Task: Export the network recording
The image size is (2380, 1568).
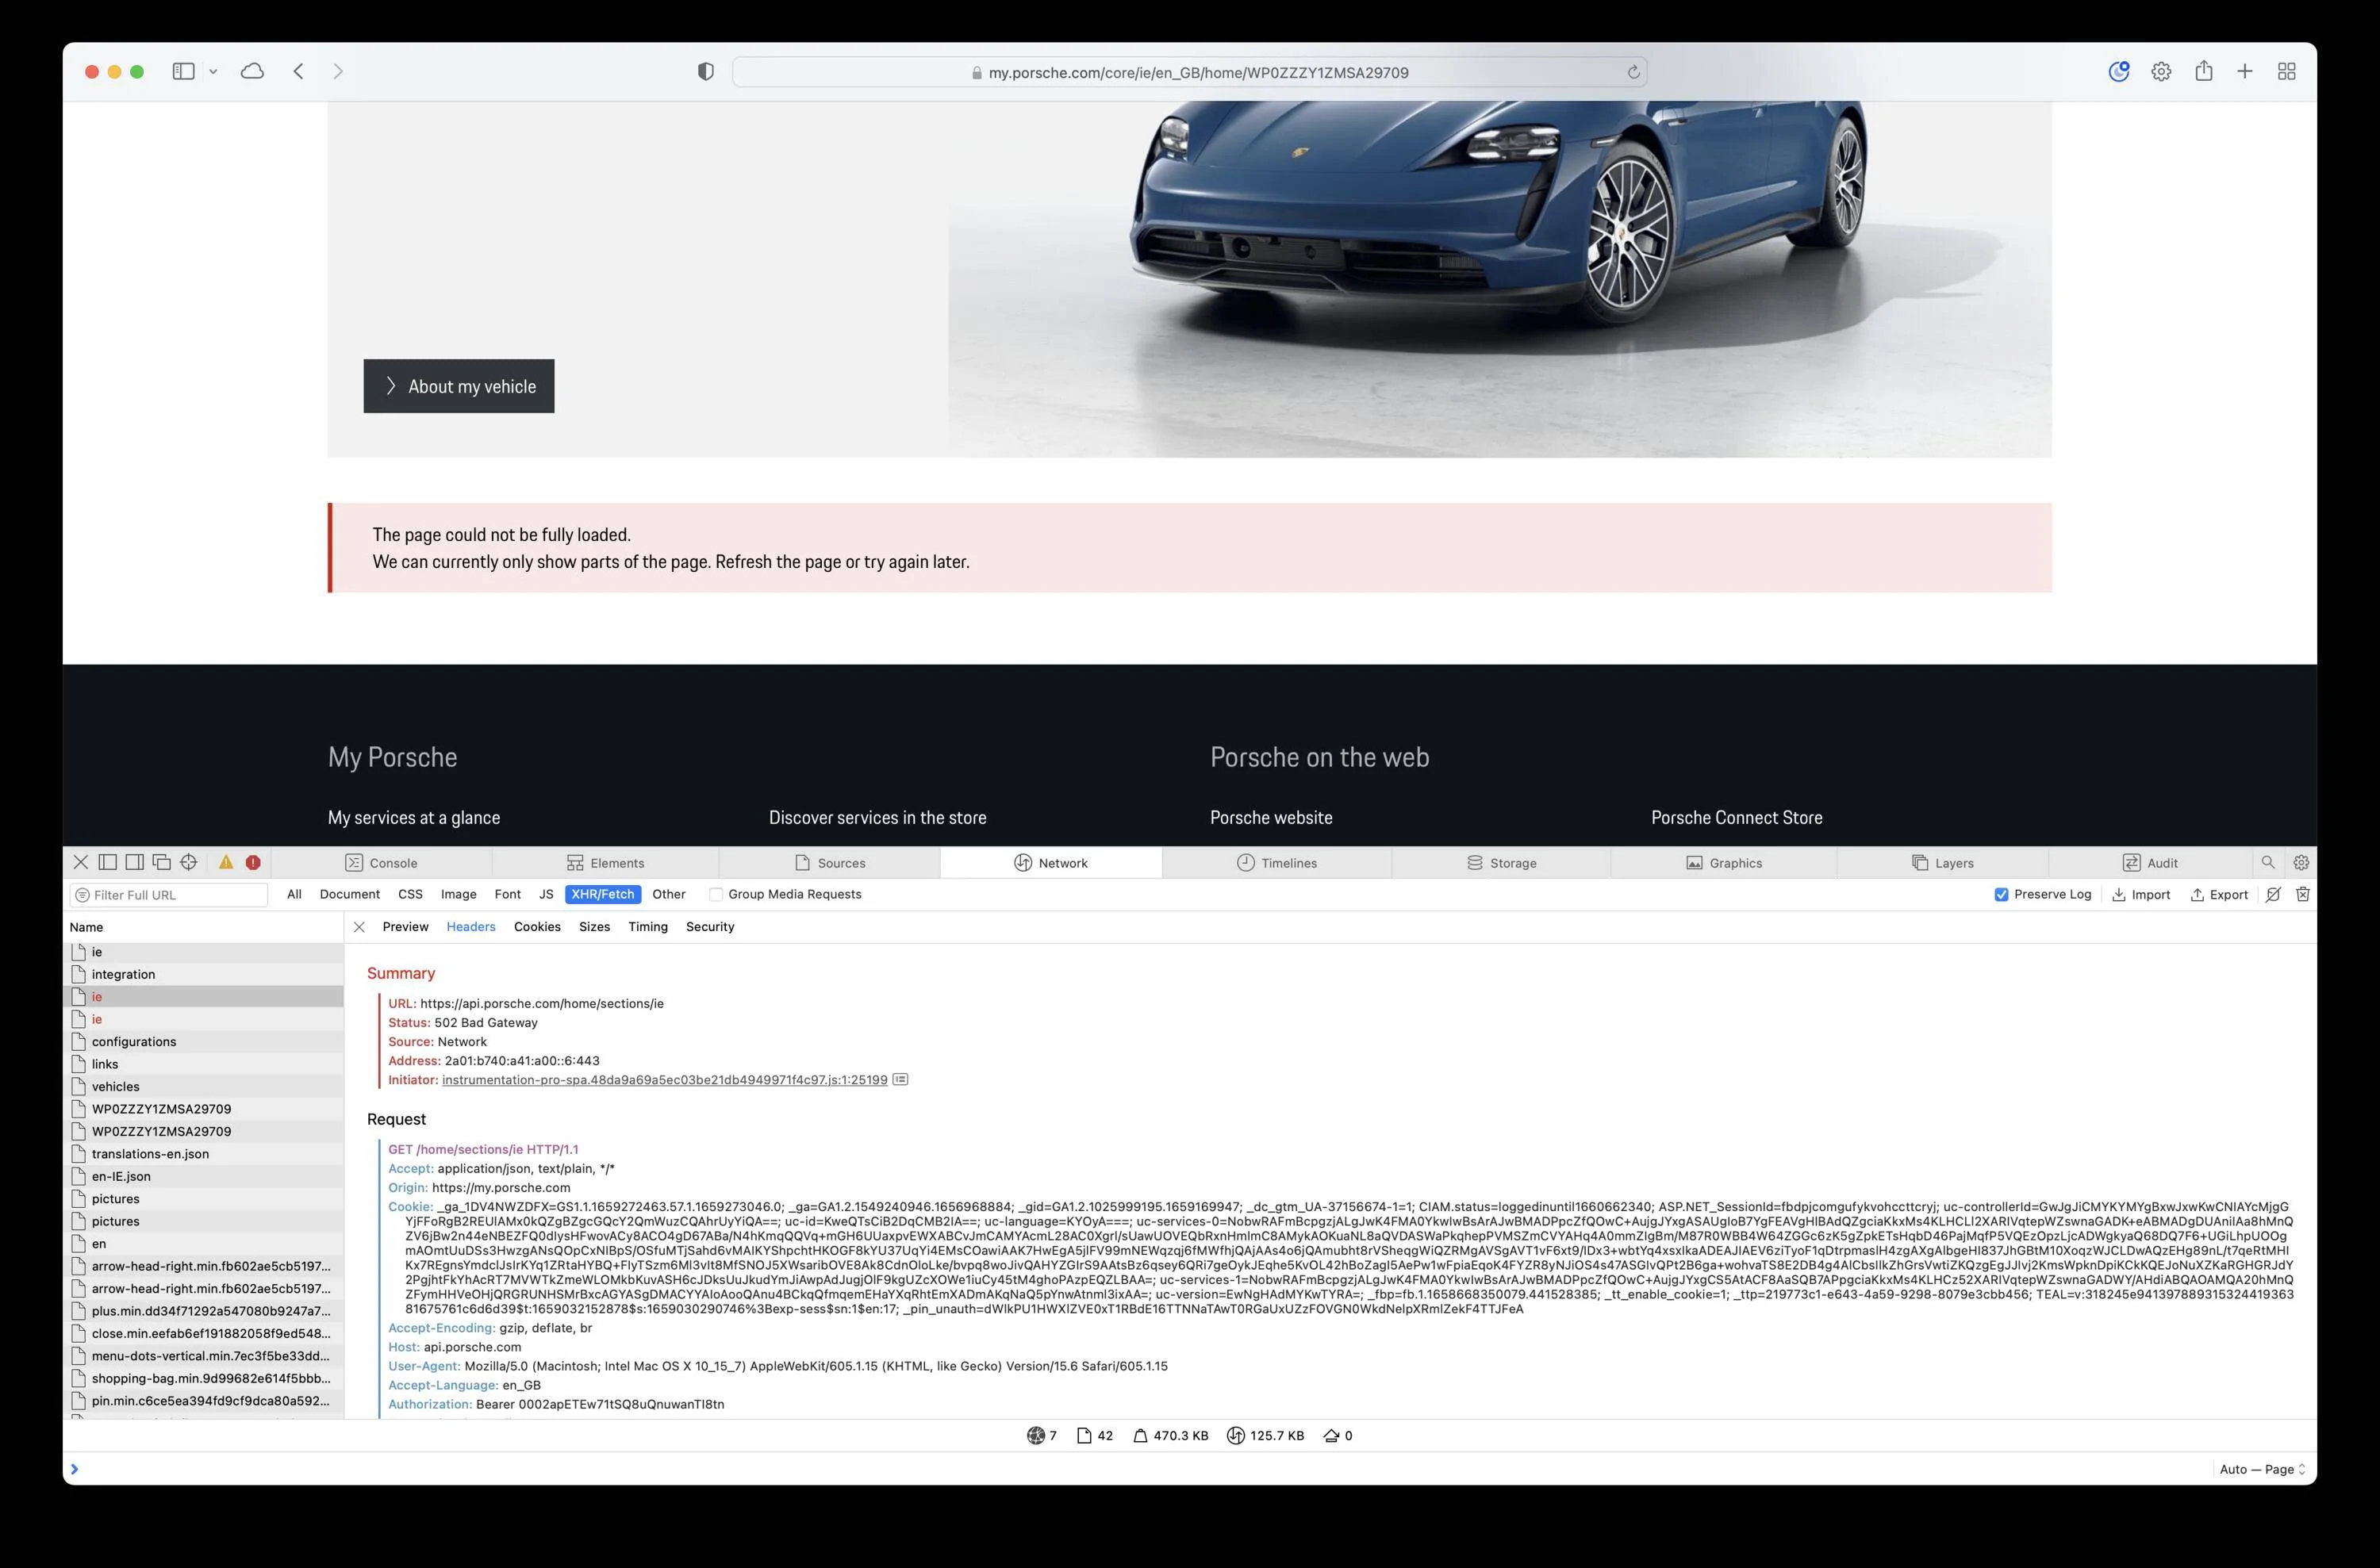Action: tap(2219, 895)
